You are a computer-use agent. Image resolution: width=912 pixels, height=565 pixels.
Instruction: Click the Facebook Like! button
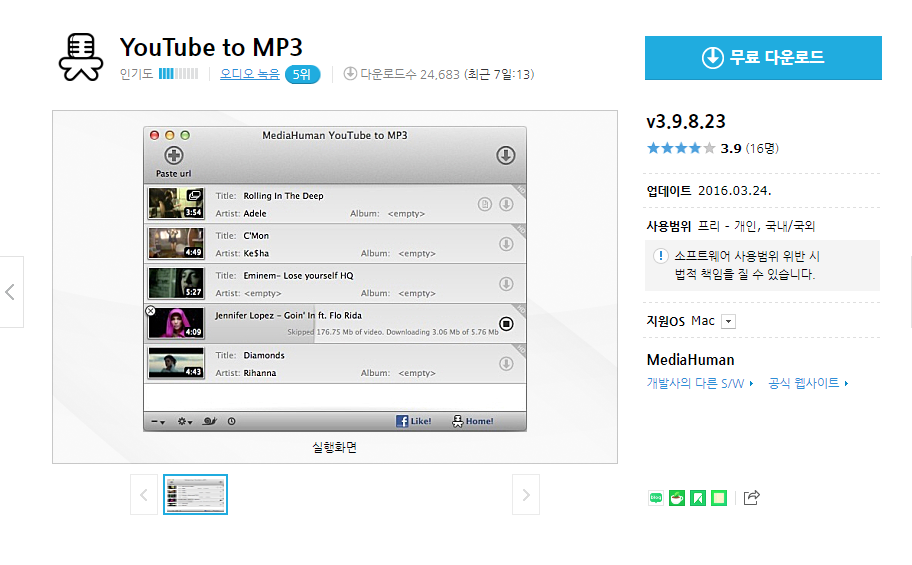pyautogui.click(x=414, y=421)
